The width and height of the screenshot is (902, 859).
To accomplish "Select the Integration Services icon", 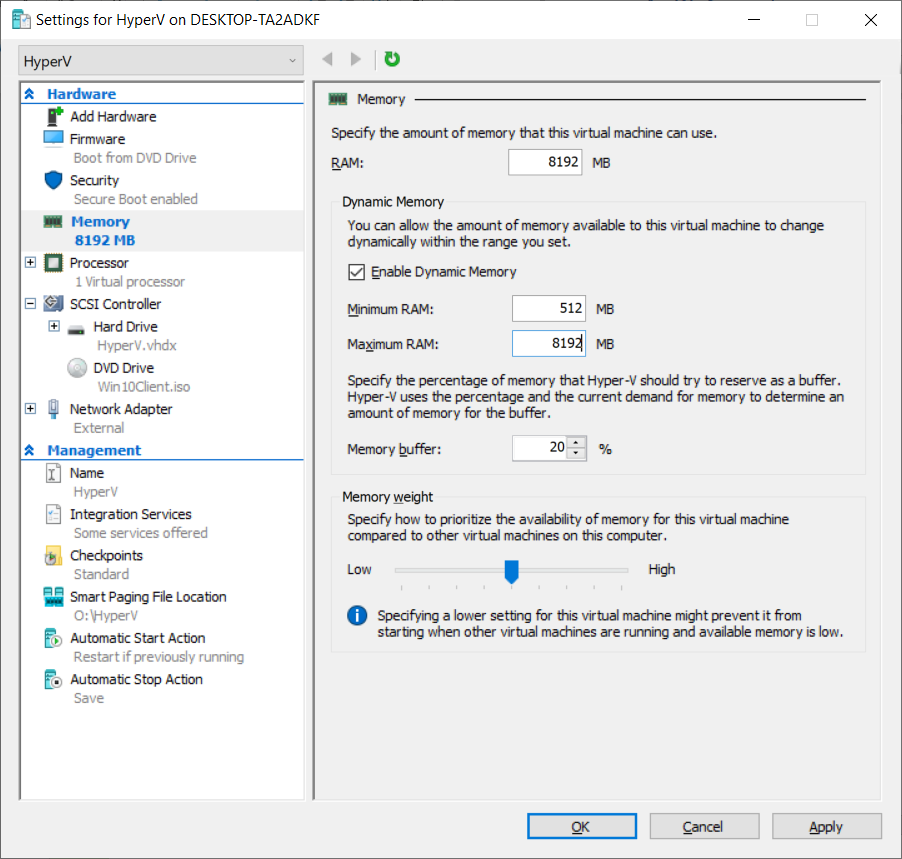I will coord(54,515).
